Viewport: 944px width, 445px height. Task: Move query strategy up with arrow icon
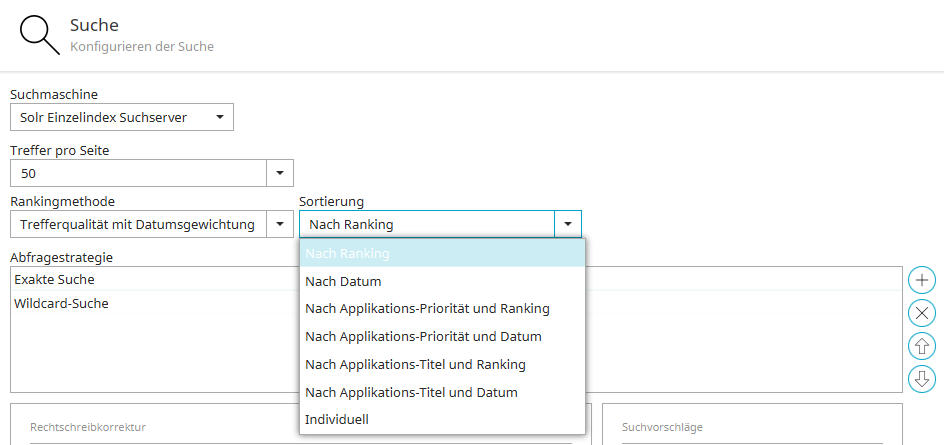(x=921, y=346)
